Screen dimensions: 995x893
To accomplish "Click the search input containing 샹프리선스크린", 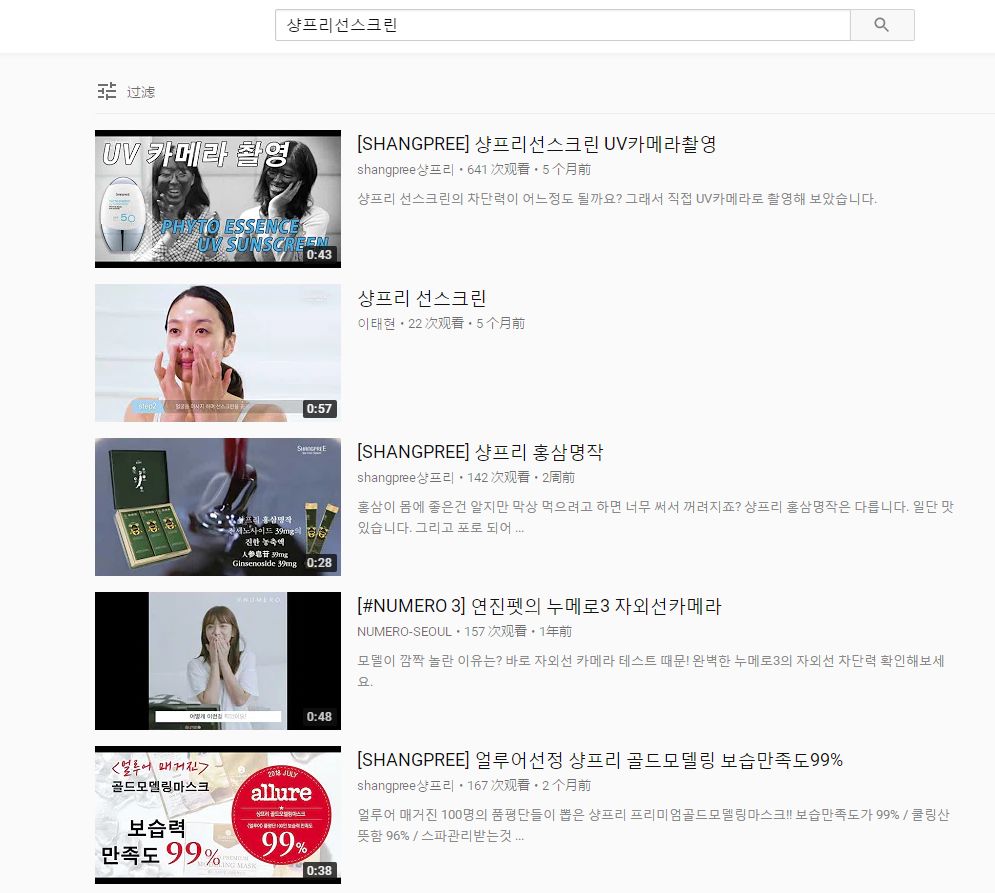I will pos(560,25).
